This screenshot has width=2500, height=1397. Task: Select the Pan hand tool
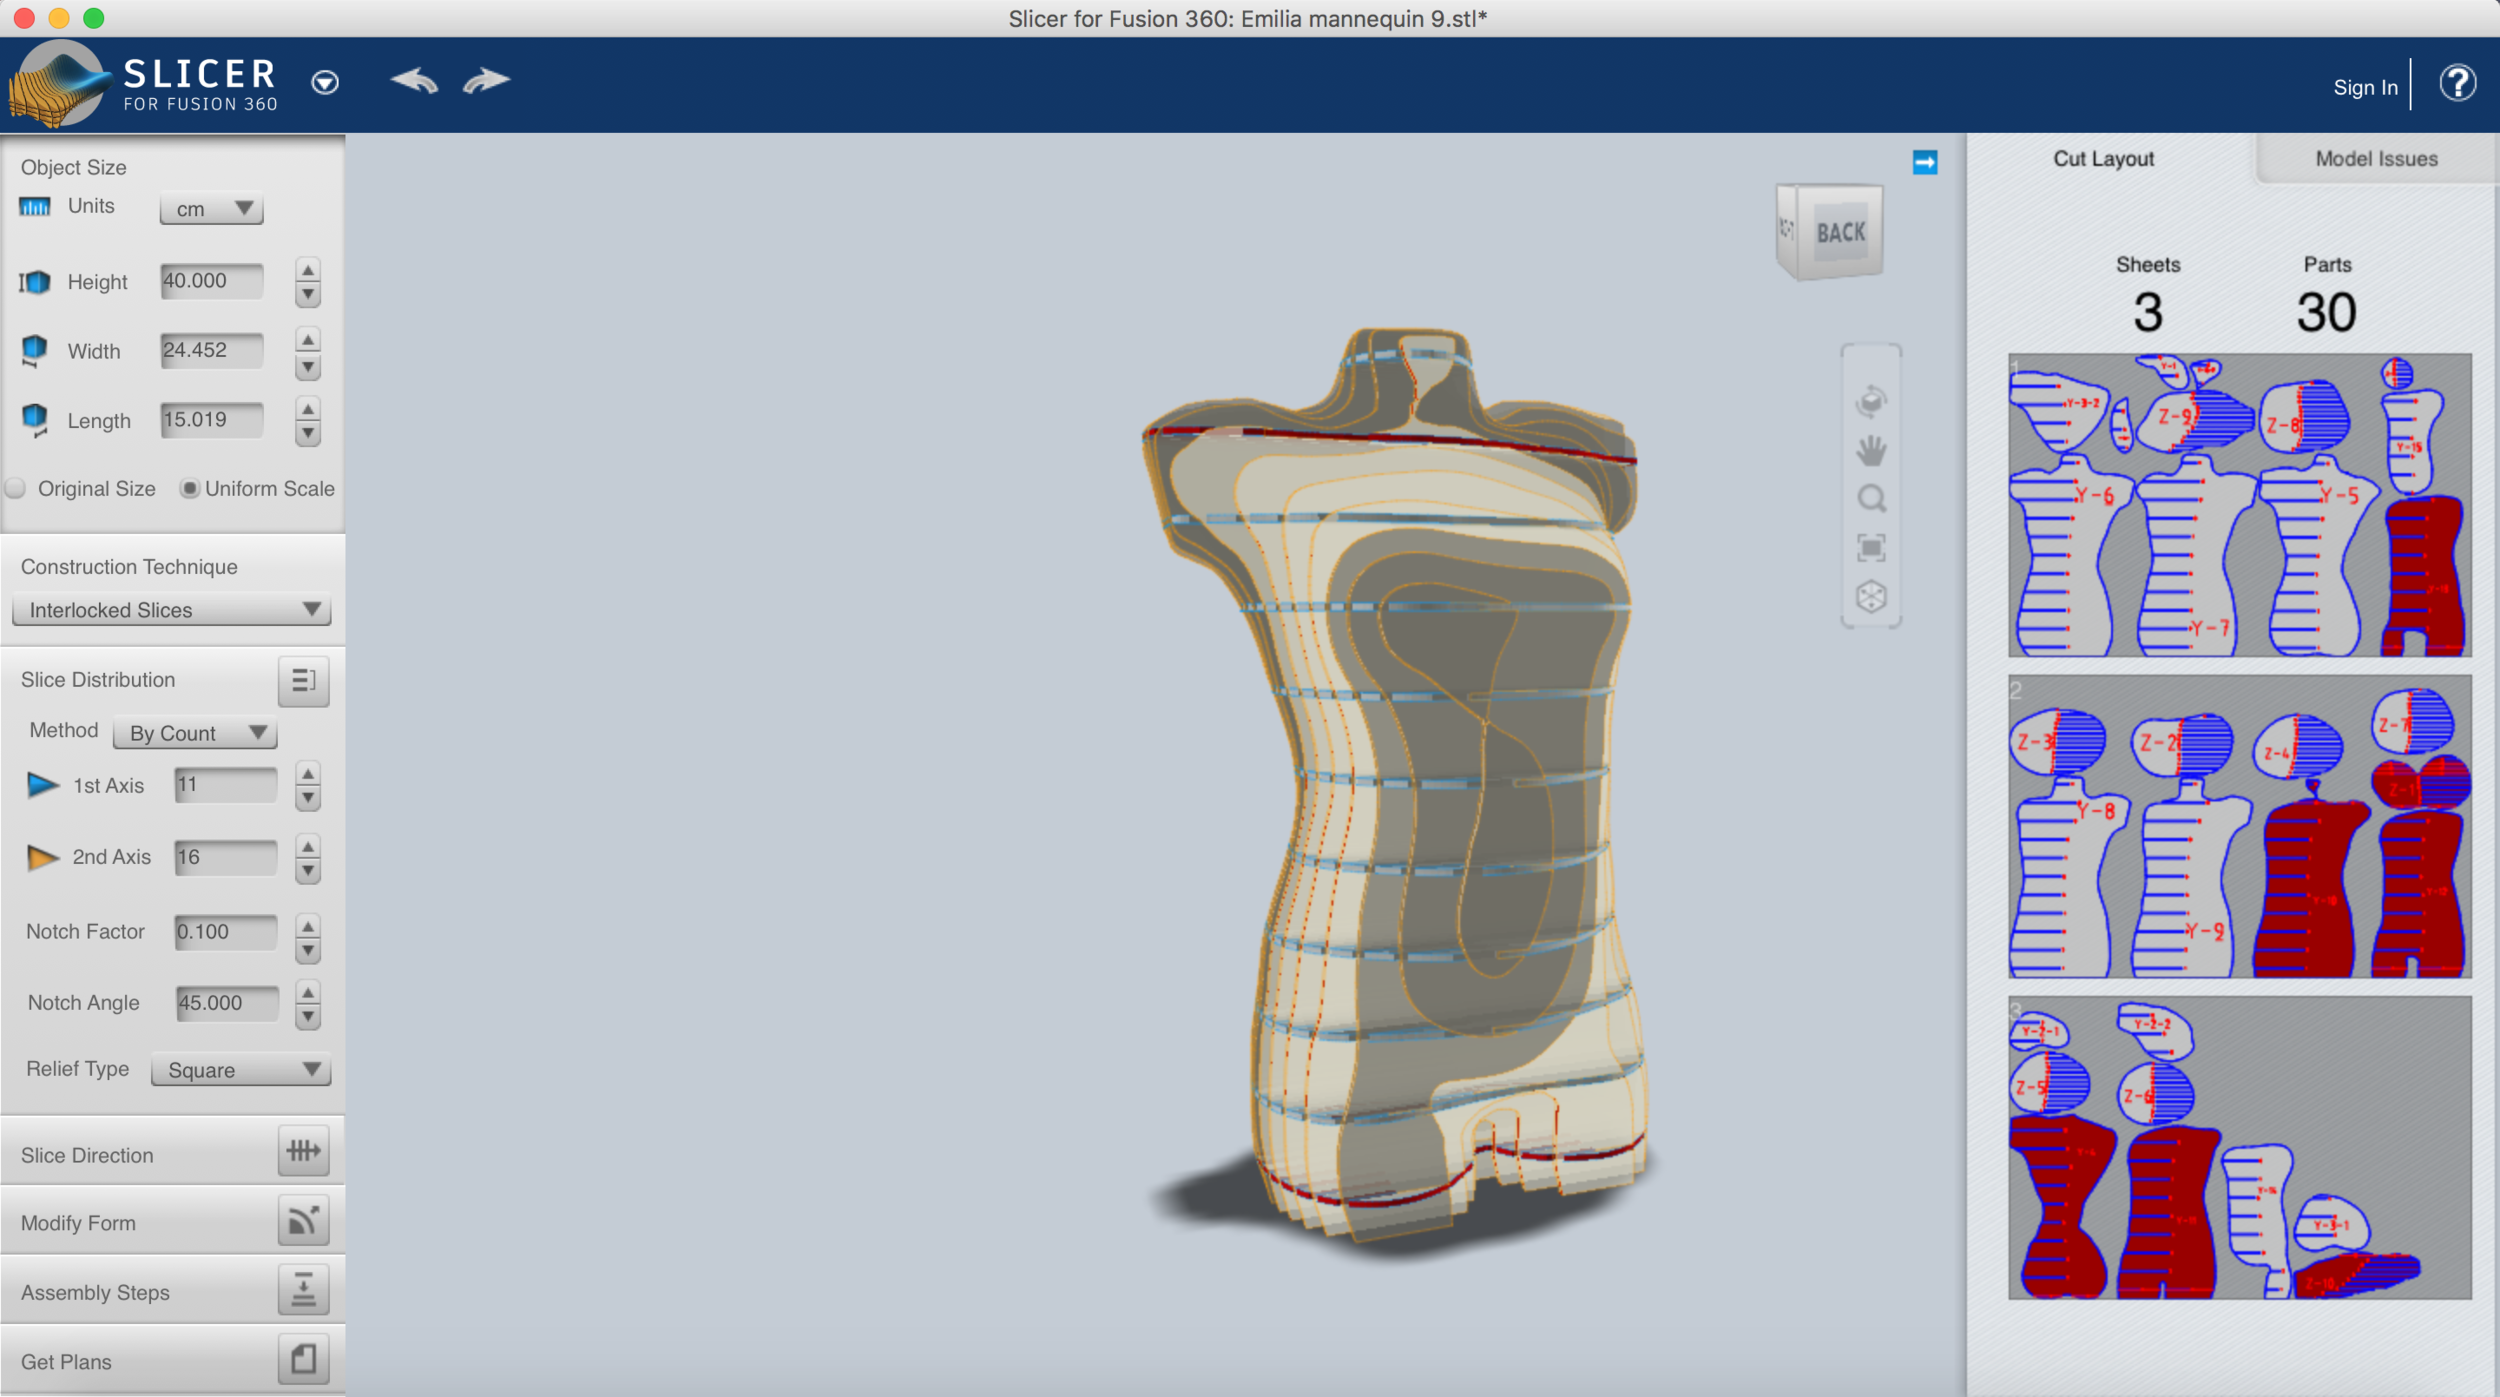point(1871,451)
